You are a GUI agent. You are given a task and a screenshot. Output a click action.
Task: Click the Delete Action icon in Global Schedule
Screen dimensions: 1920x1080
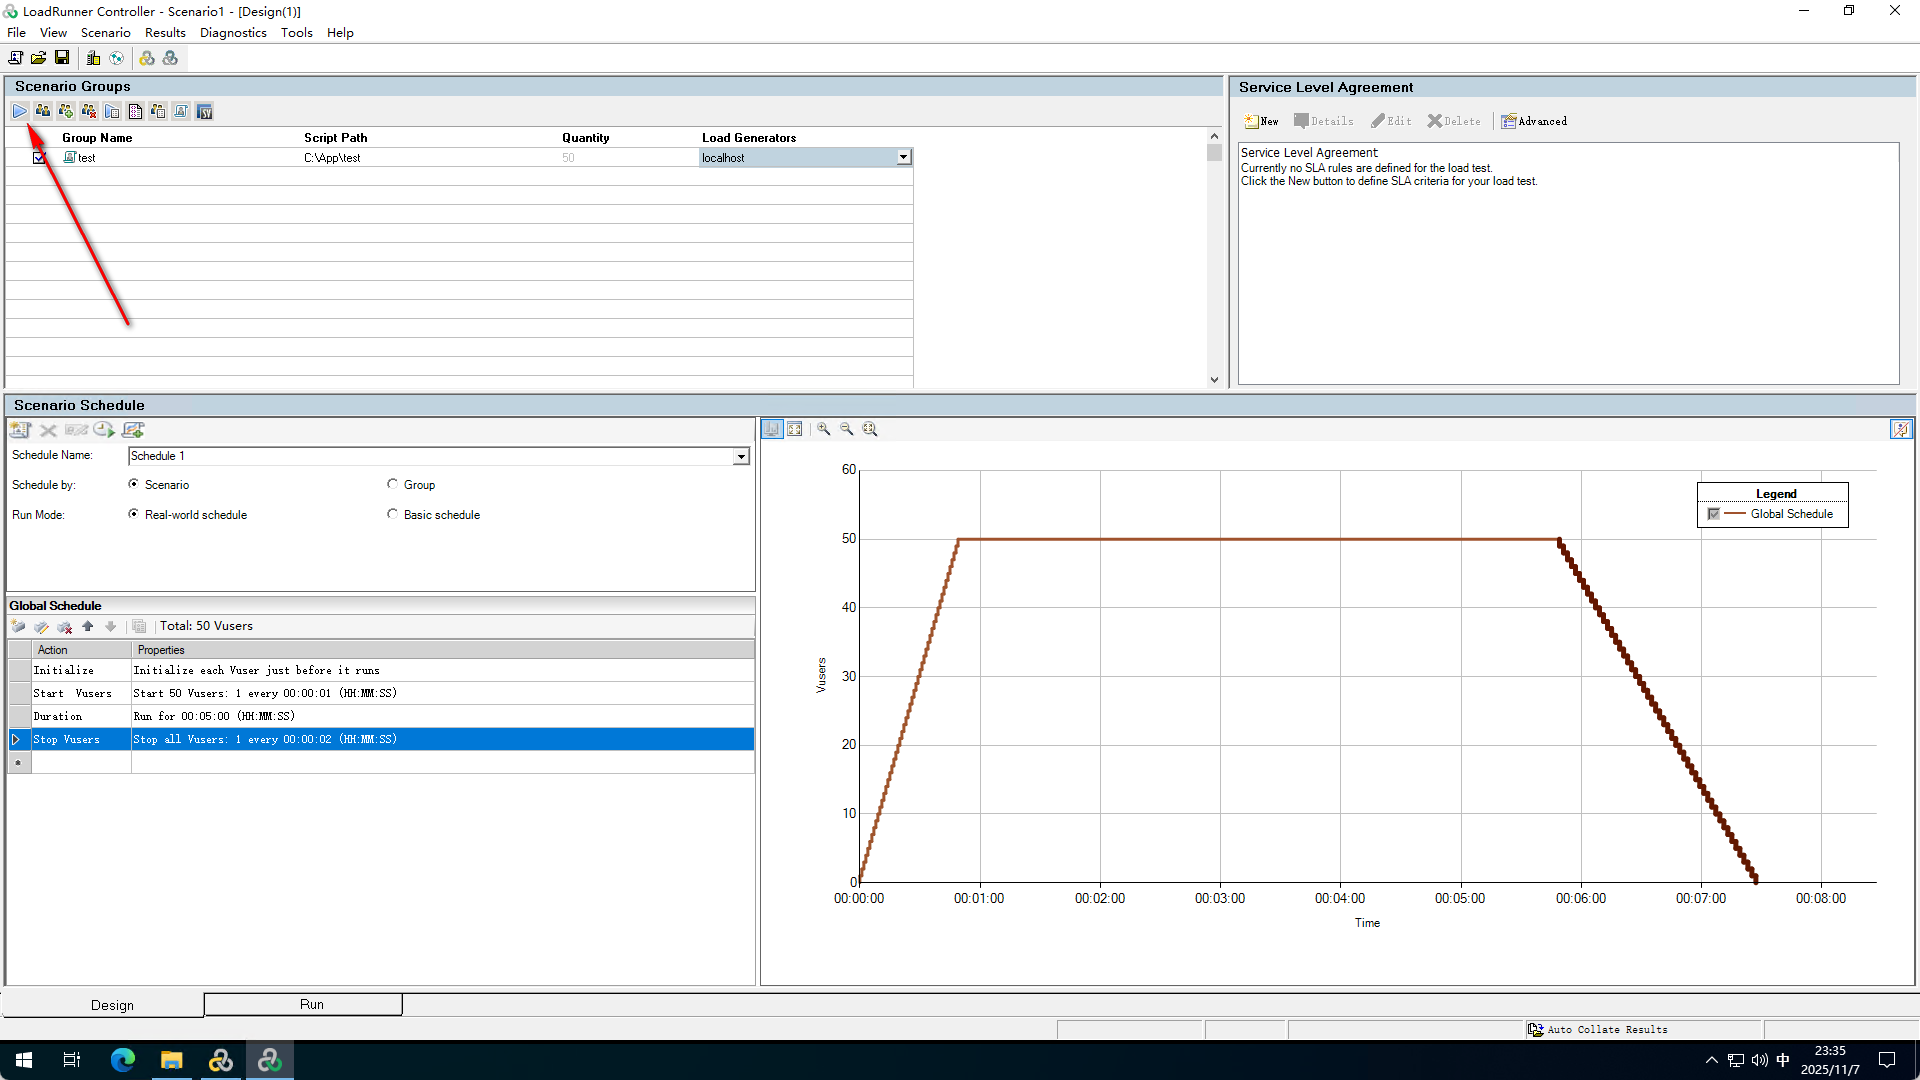[x=65, y=627]
